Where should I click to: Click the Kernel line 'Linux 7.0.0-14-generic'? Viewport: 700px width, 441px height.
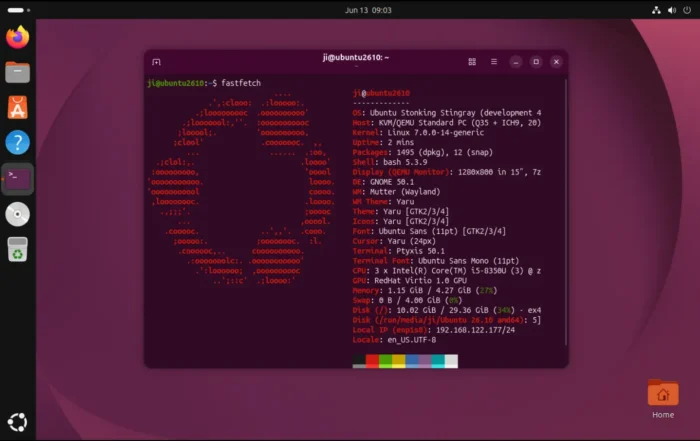click(x=418, y=133)
